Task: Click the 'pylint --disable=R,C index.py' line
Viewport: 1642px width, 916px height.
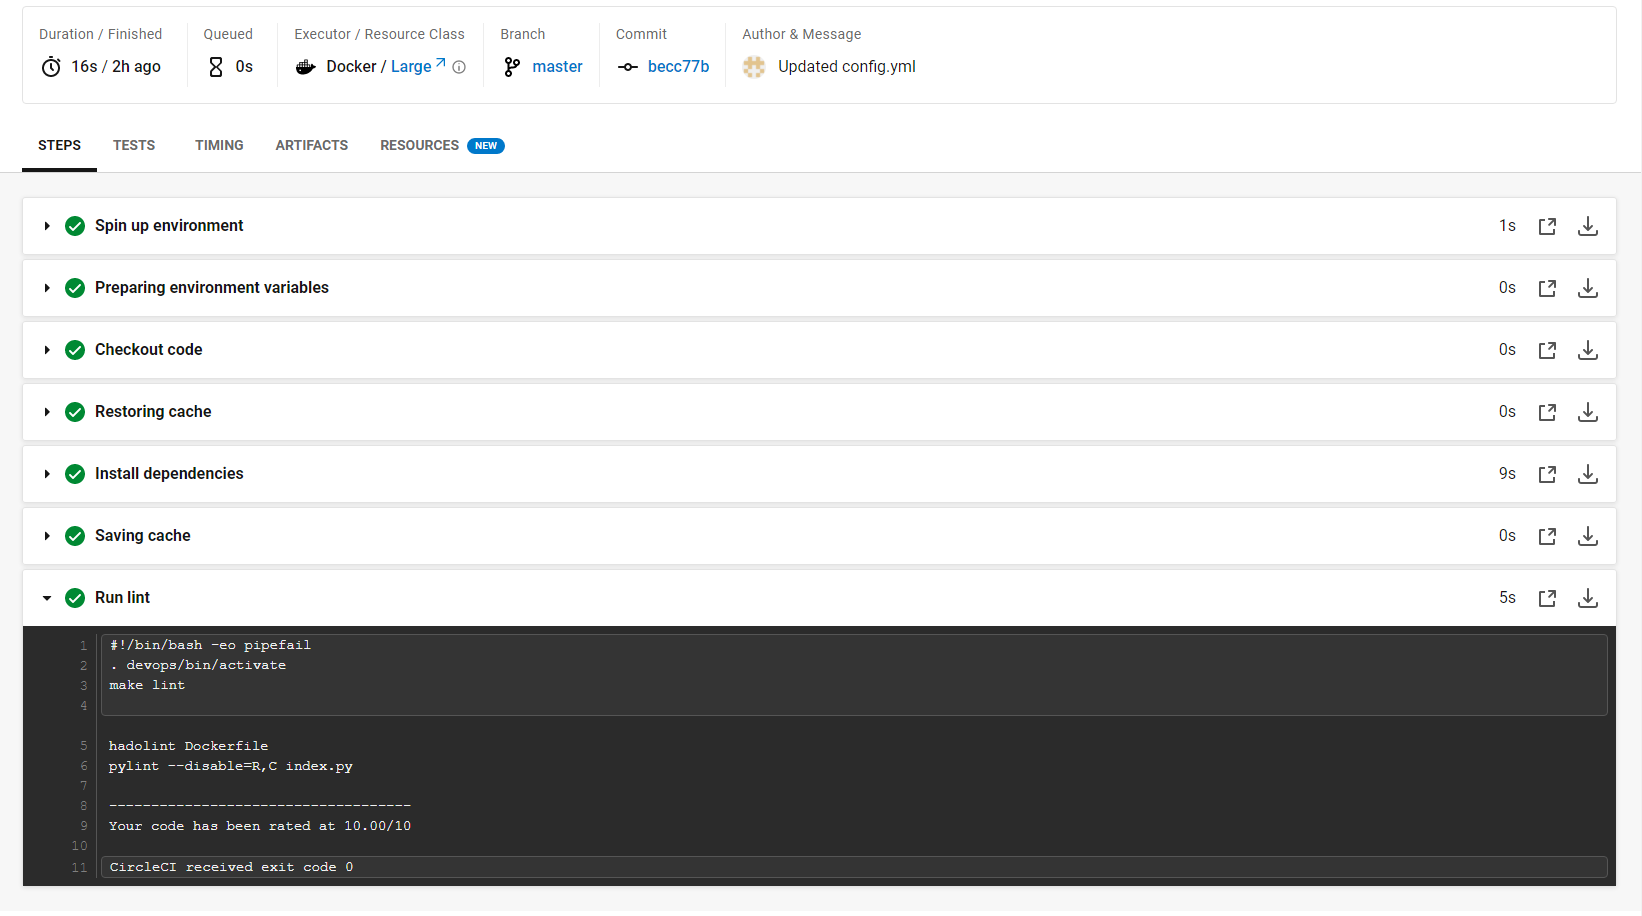Action: (231, 766)
